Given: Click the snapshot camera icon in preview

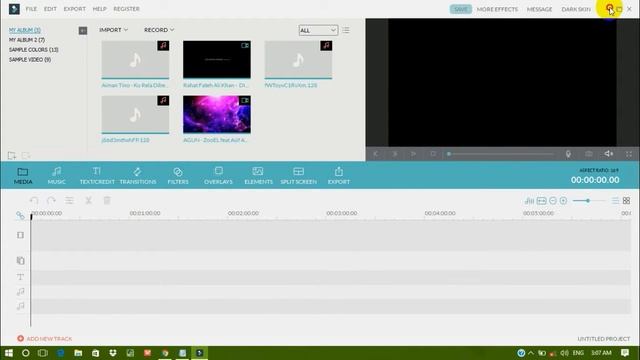Looking at the screenshot, I should click(589, 154).
